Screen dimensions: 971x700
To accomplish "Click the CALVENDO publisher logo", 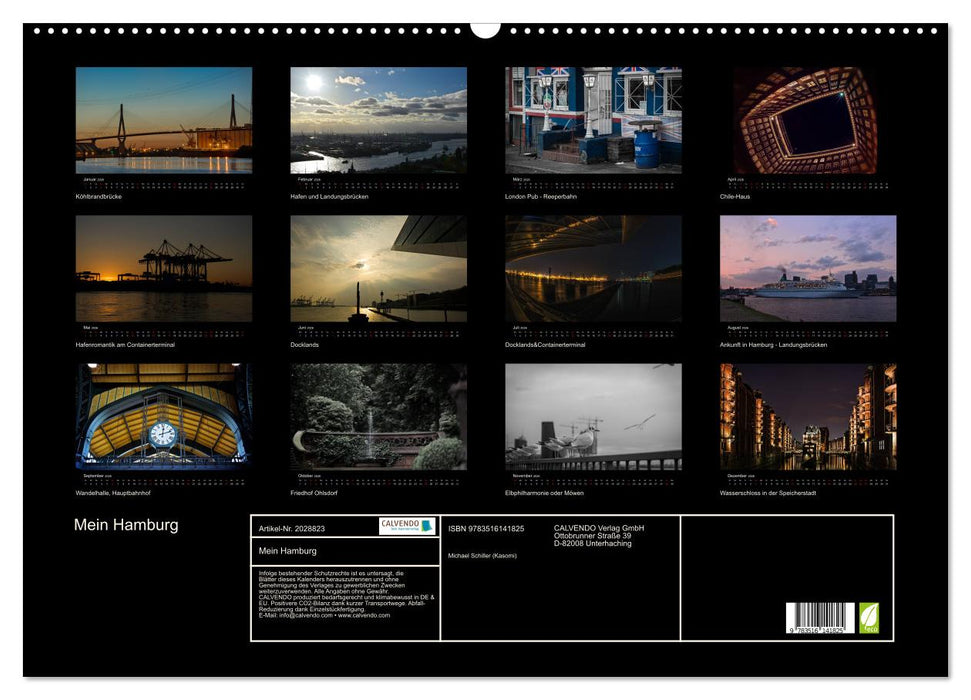I will point(405,526).
